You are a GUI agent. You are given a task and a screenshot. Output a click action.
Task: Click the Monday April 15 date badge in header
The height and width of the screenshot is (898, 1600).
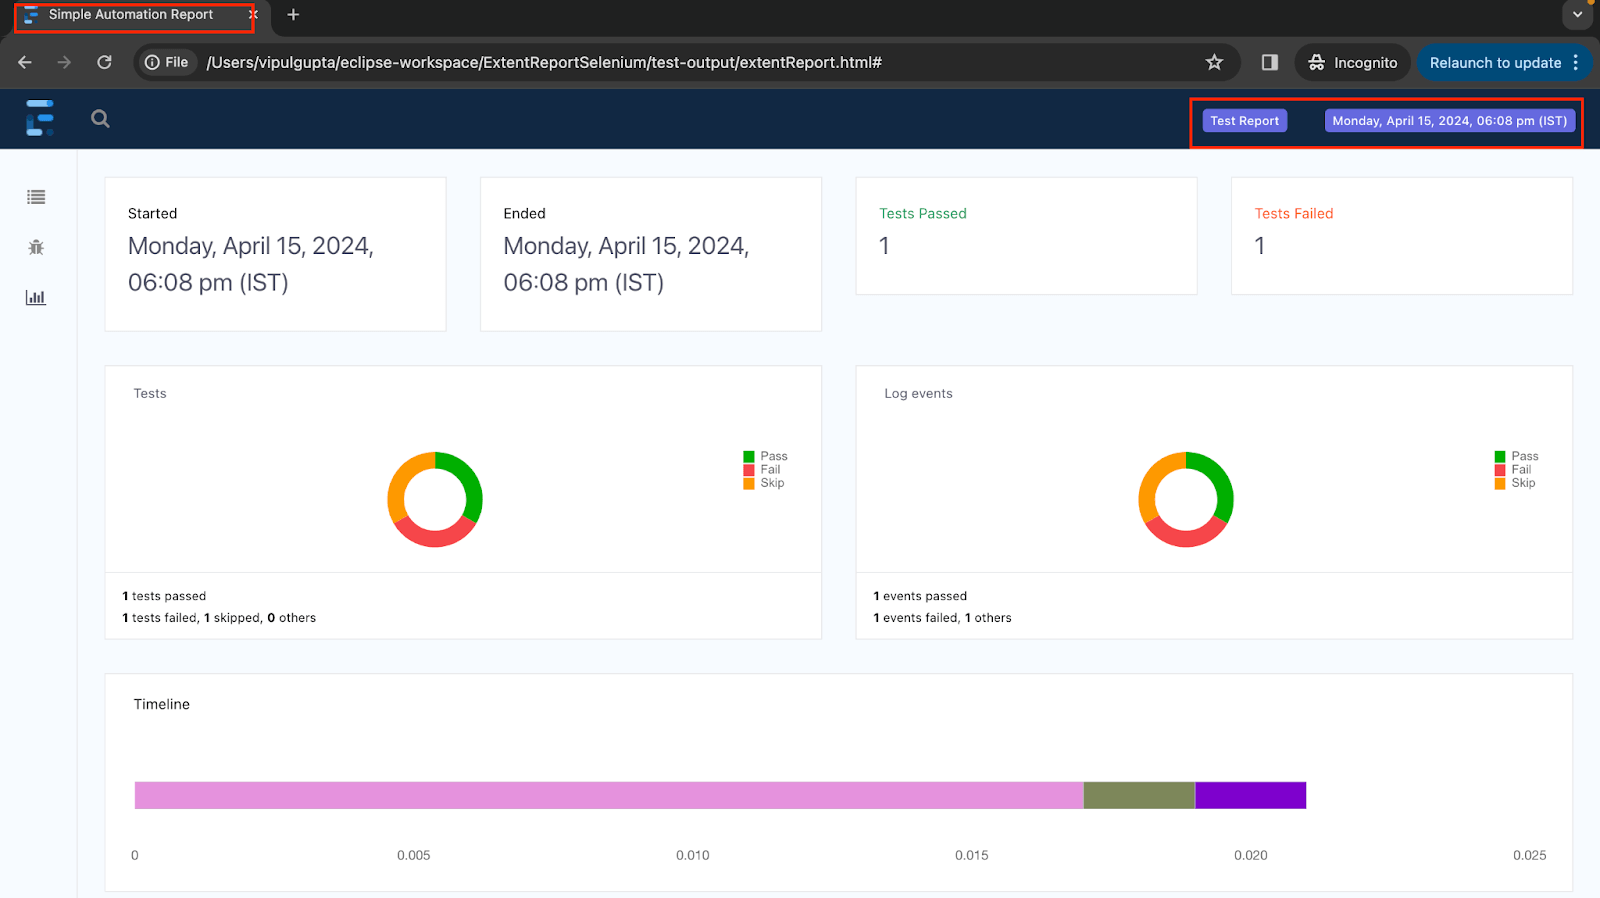click(x=1450, y=121)
